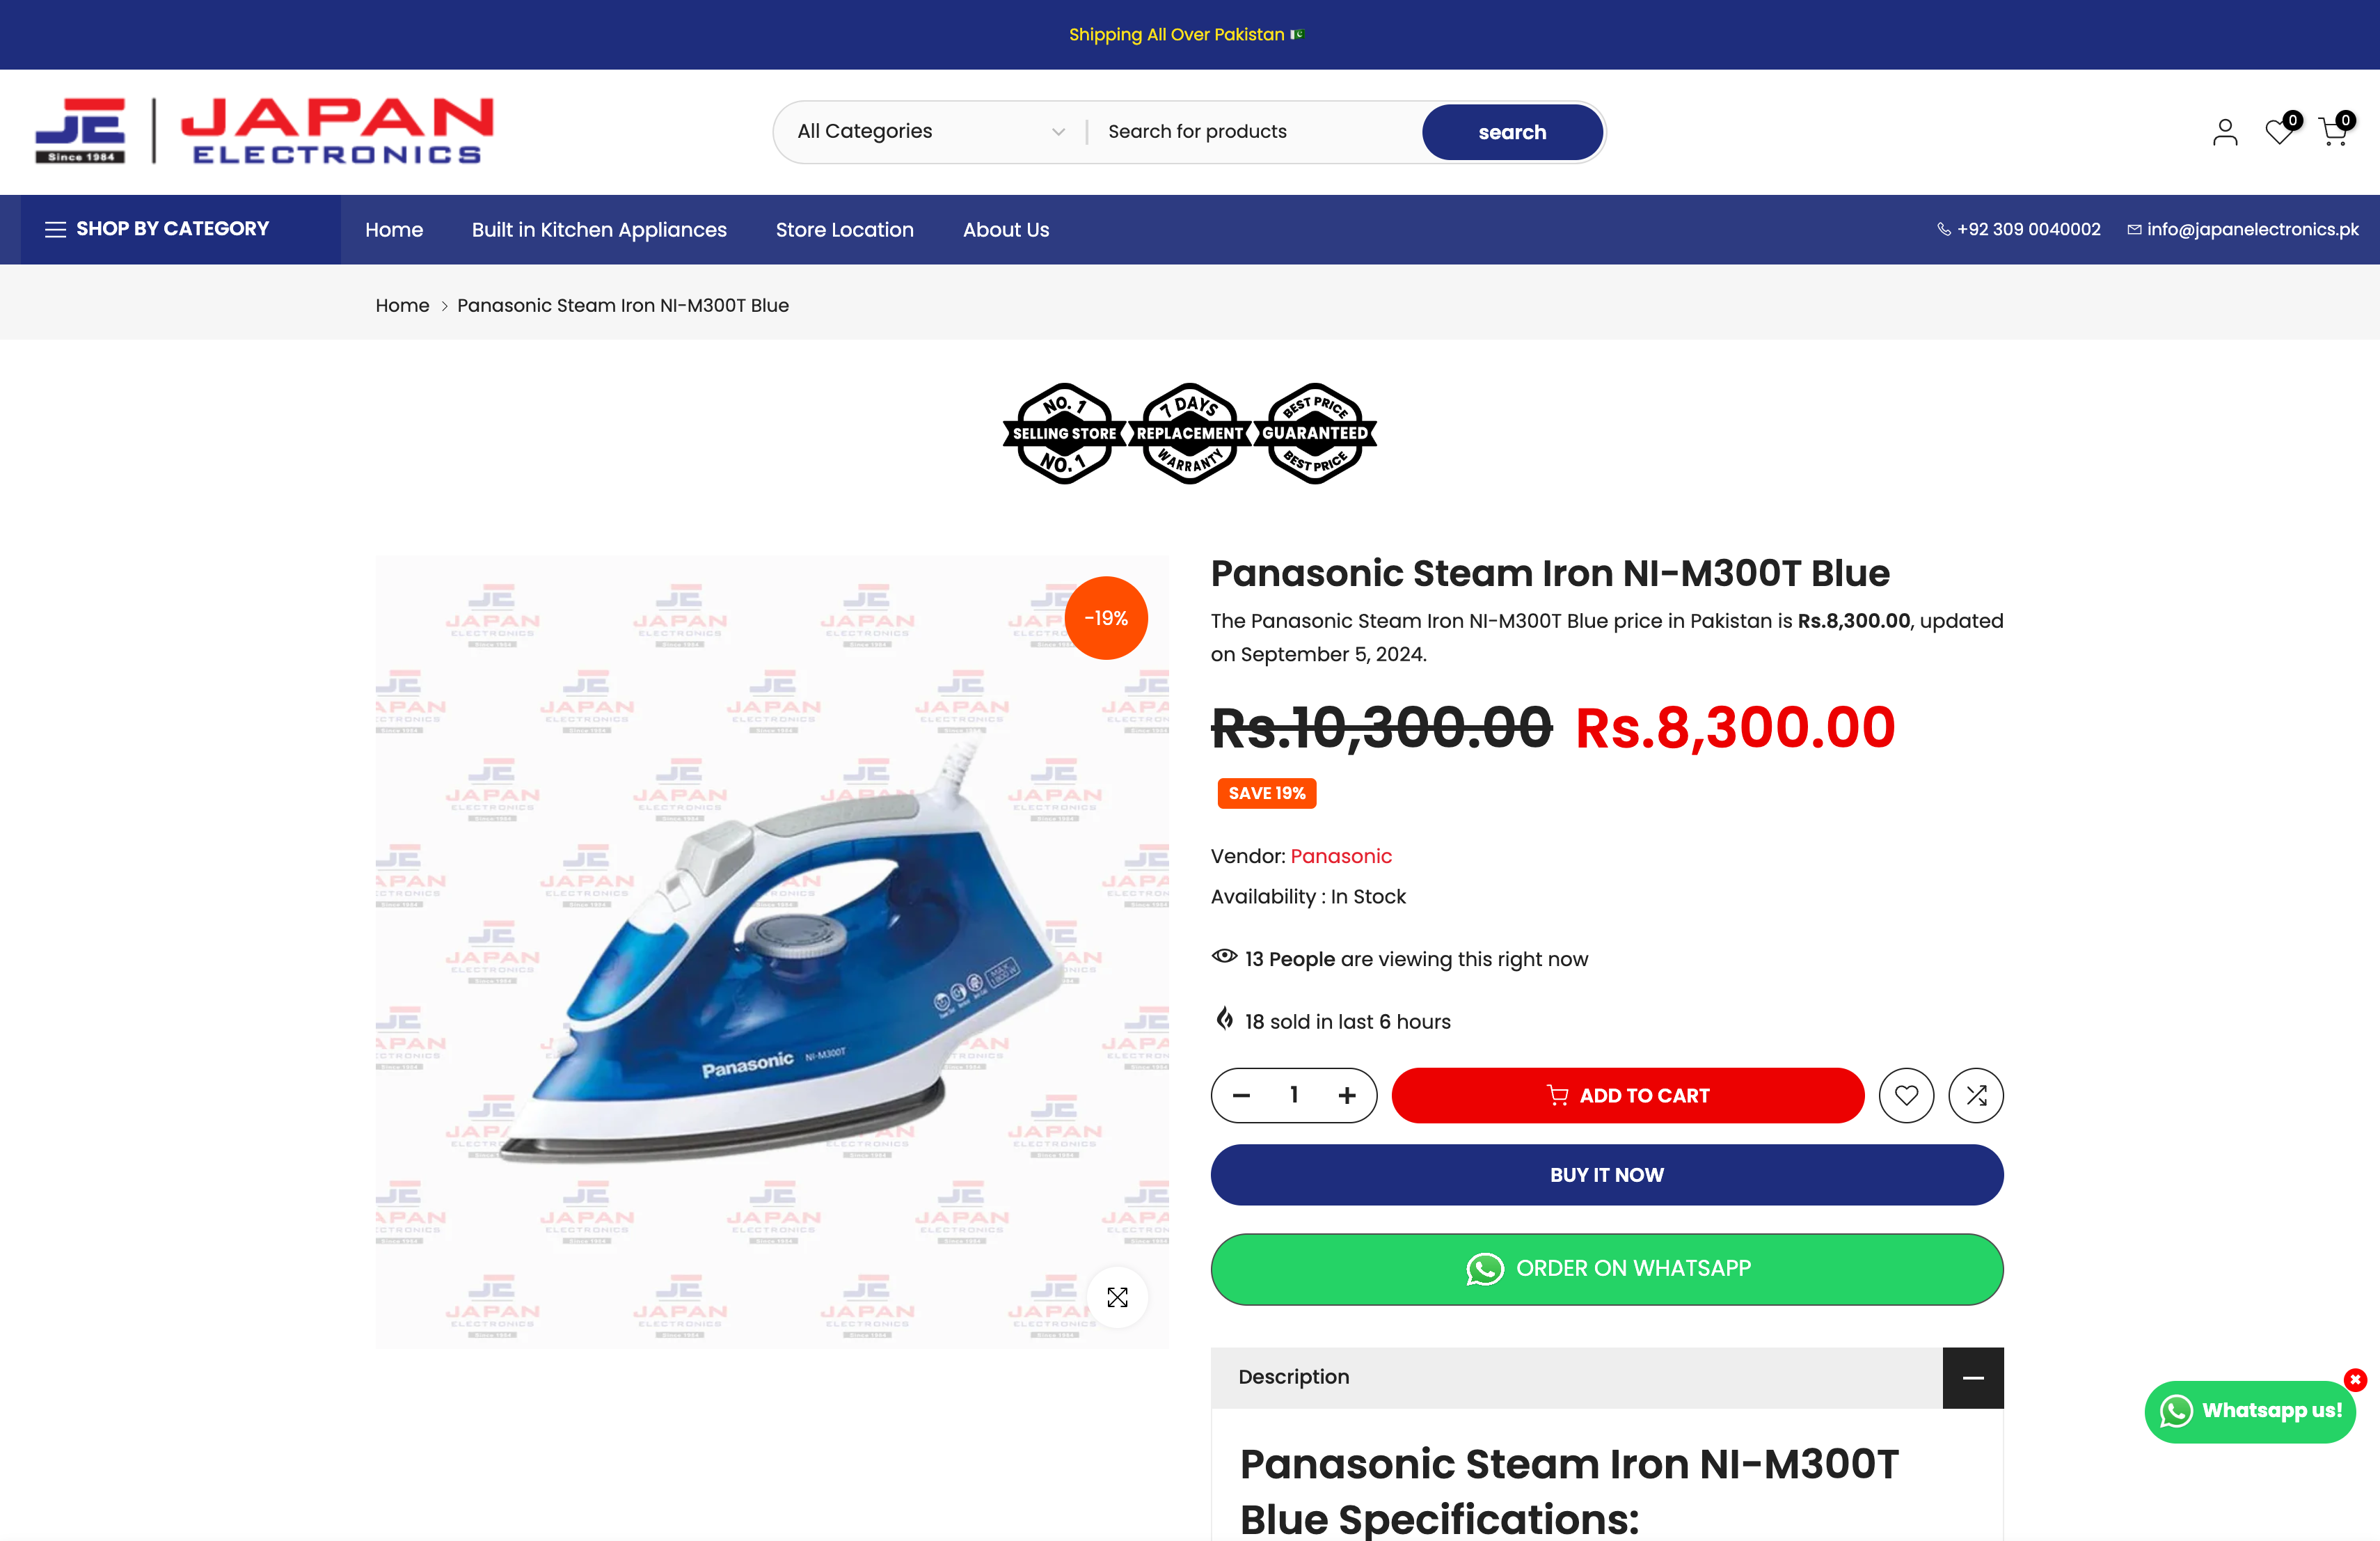This screenshot has height=1541, width=2380.
Task: Open the Store Location page
Action: point(844,229)
